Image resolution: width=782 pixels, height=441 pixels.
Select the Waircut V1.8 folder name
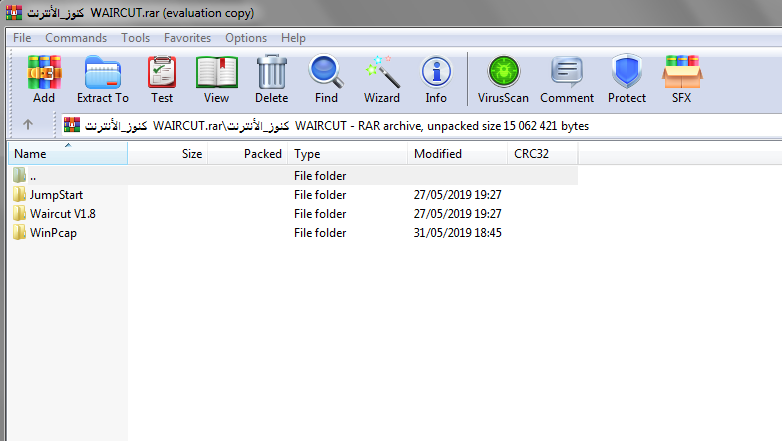63,214
